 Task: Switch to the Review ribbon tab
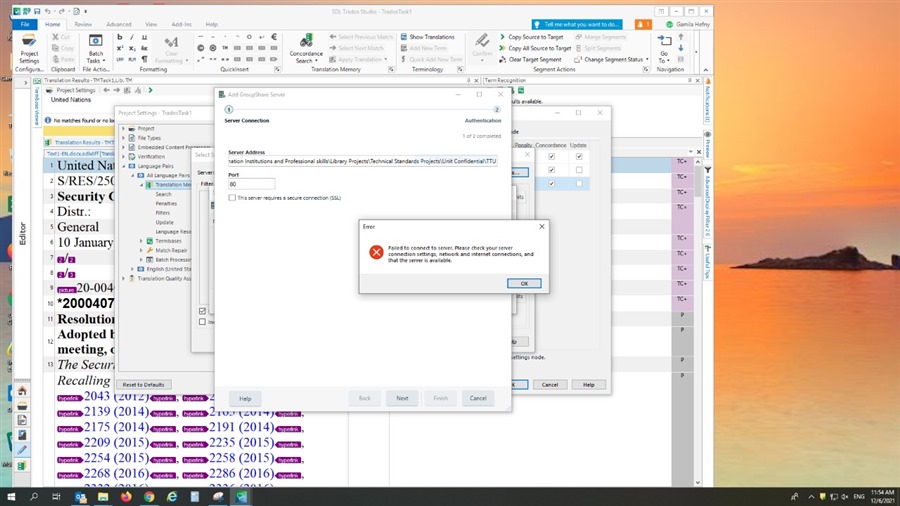pyautogui.click(x=83, y=24)
